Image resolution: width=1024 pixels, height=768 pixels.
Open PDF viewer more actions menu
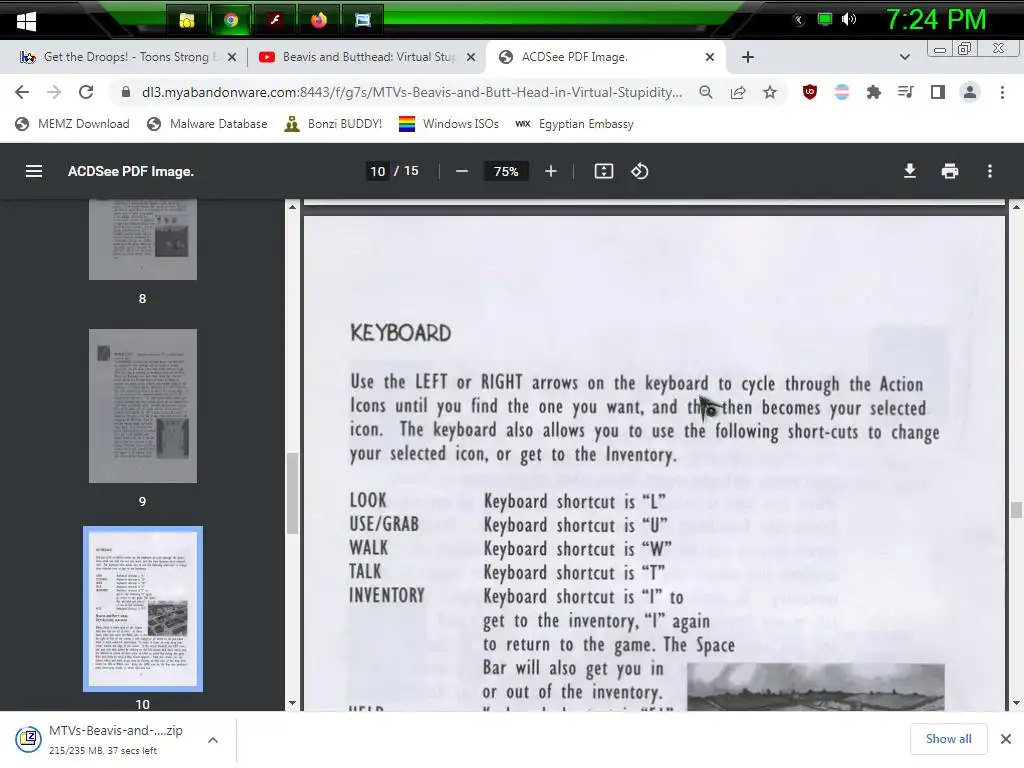(x=990, y=171)
